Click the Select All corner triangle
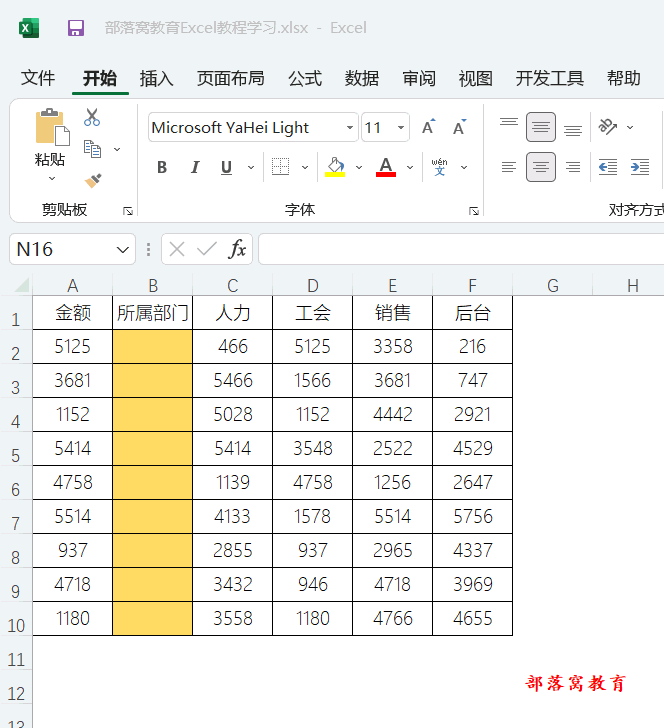Image resolution: width=664 pixels, height=728 pixels. pos(22,285)
